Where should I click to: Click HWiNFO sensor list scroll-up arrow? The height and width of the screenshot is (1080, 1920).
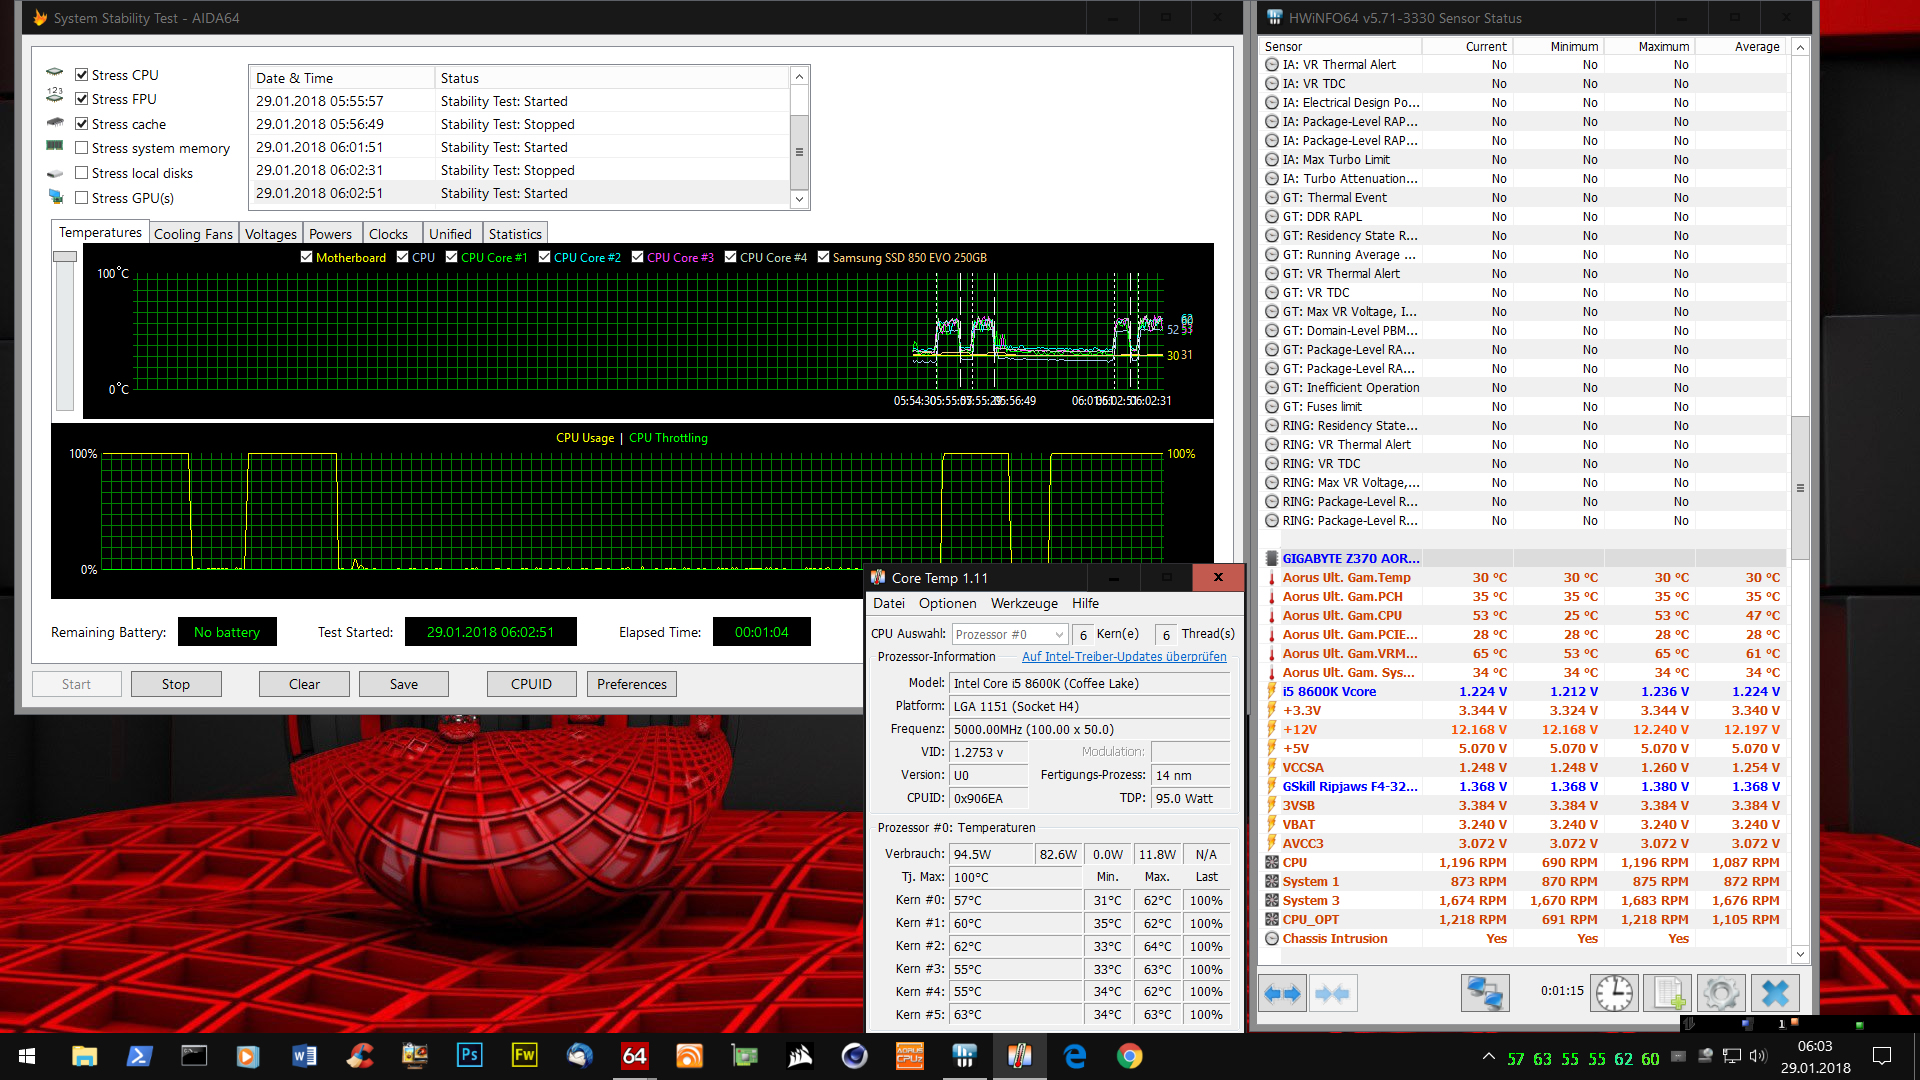pyautogui.click(x=1800, y=47)
